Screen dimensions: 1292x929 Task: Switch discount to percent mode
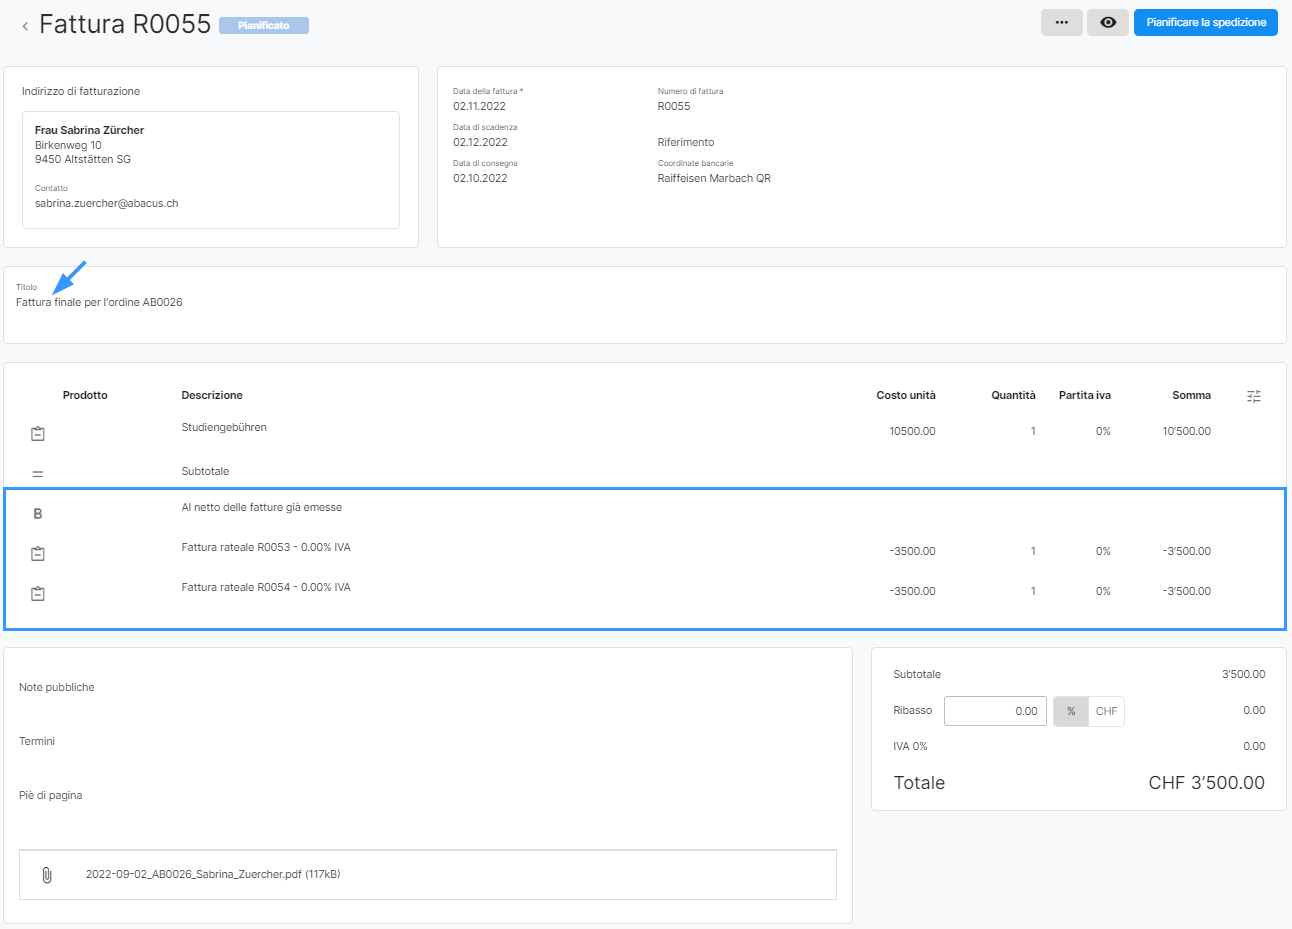click(x=1070, y=711)
